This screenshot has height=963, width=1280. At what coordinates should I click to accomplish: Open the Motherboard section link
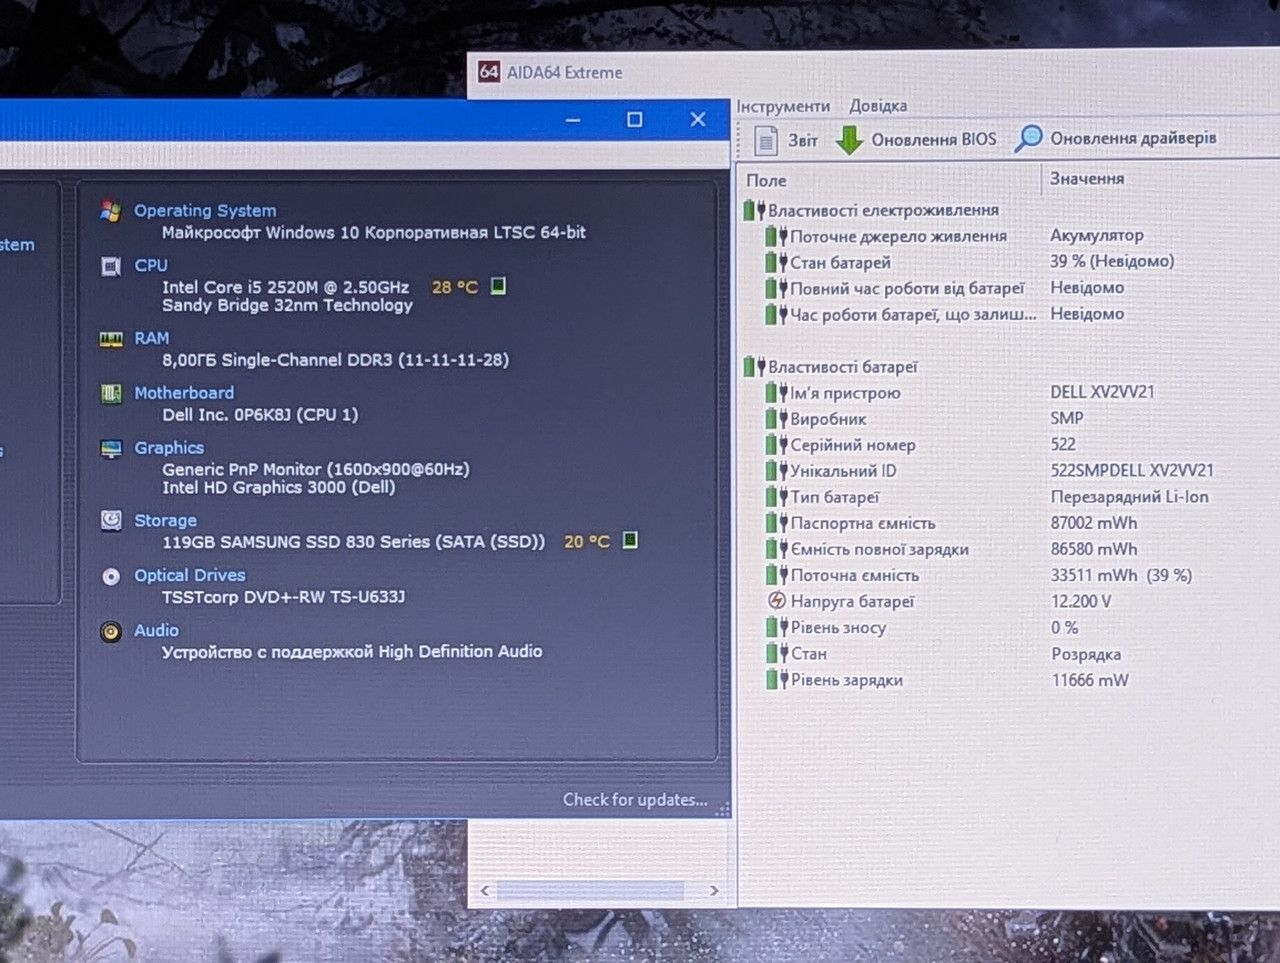pos(184,394)
